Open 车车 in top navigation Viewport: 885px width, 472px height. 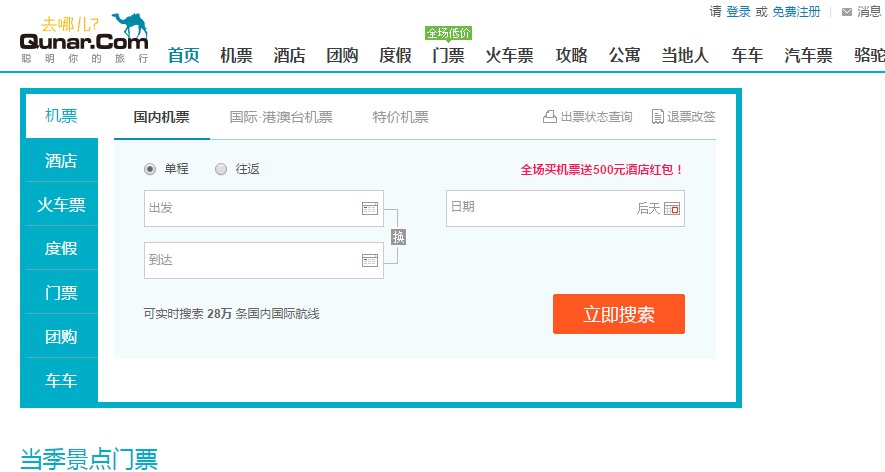(747, 55)
